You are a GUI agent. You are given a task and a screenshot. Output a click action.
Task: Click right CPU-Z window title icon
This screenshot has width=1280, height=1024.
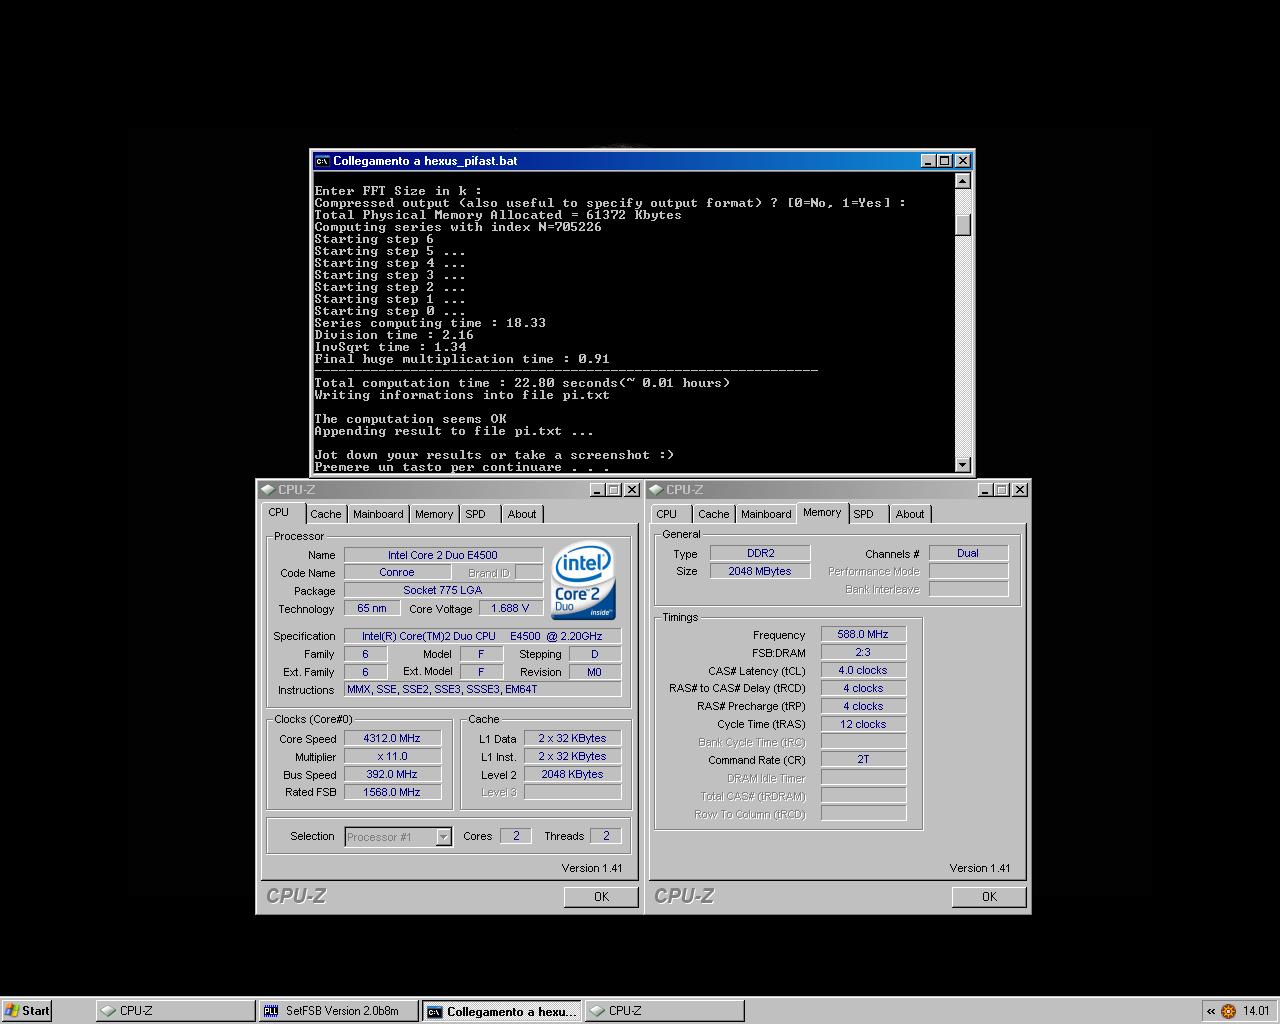656,490
